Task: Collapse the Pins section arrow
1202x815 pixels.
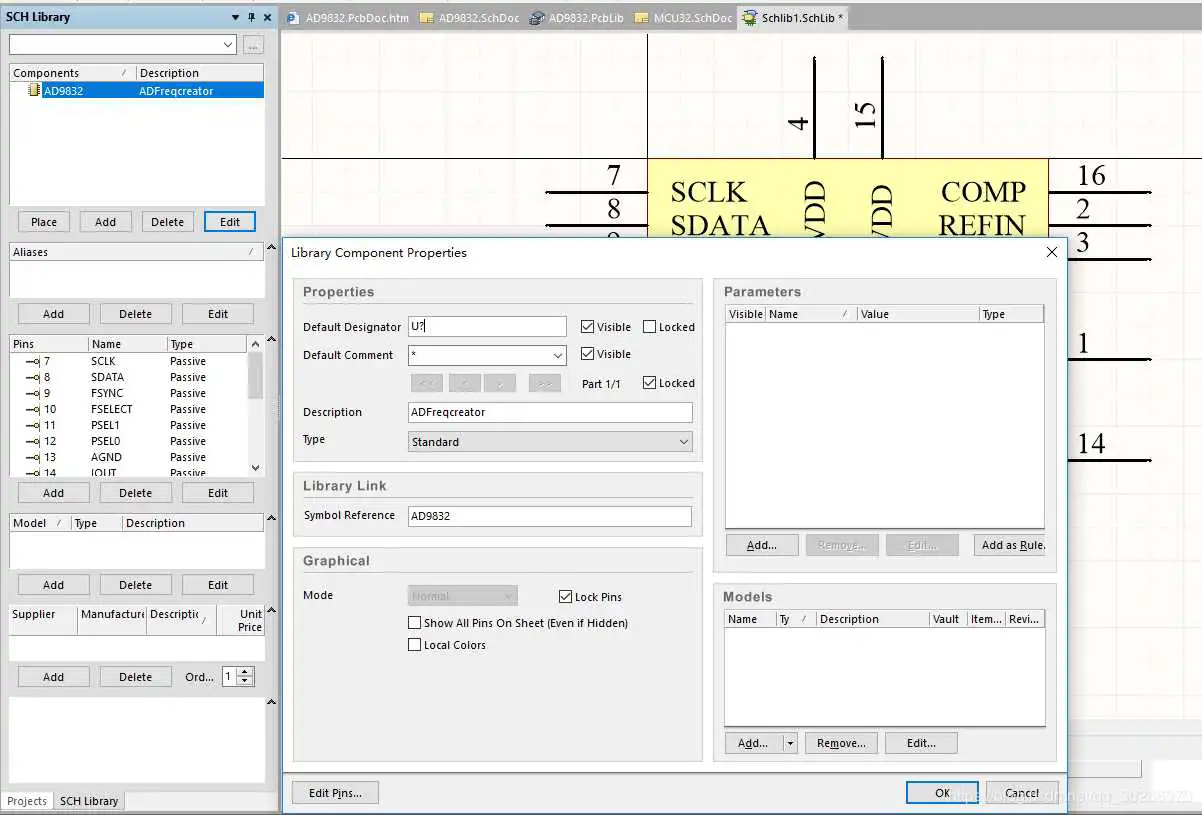Action: (x=271, y=340)
